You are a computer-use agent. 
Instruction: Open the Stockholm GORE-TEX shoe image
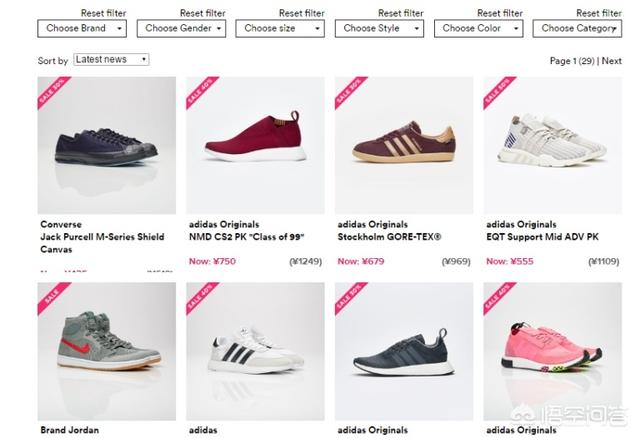click(404, 145)
